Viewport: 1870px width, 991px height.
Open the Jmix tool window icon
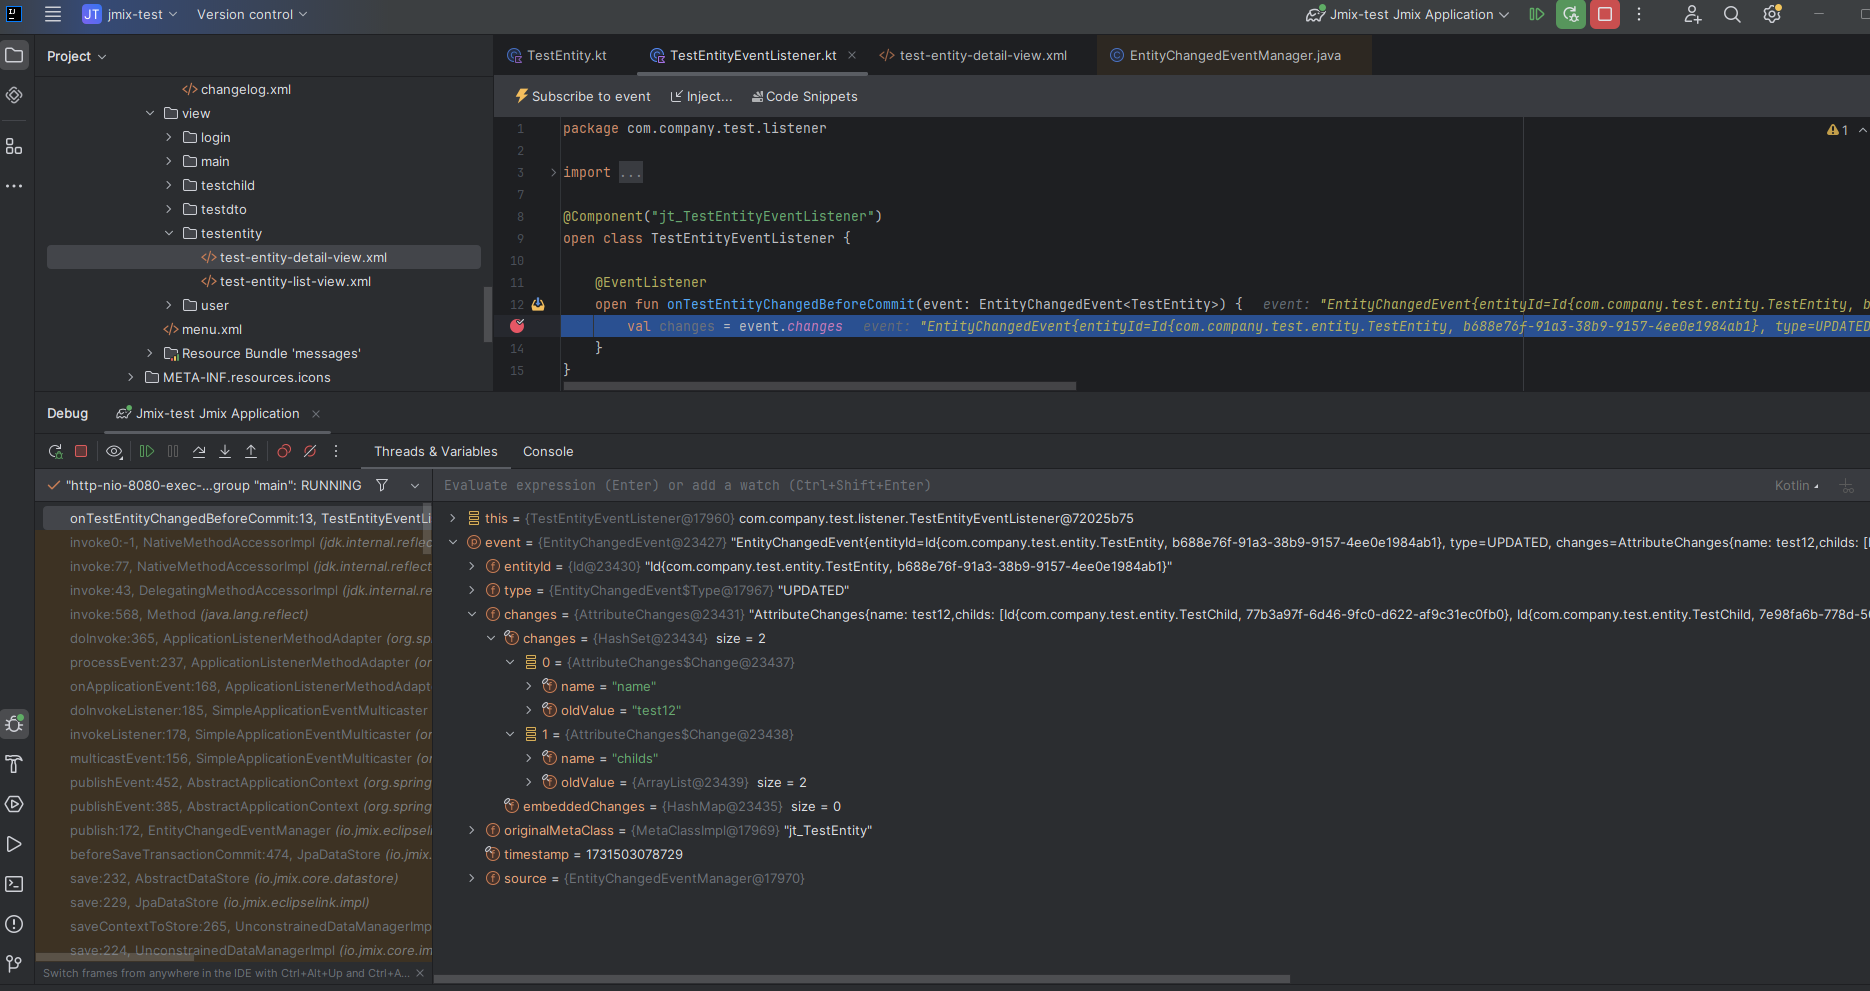click(14, 96)
